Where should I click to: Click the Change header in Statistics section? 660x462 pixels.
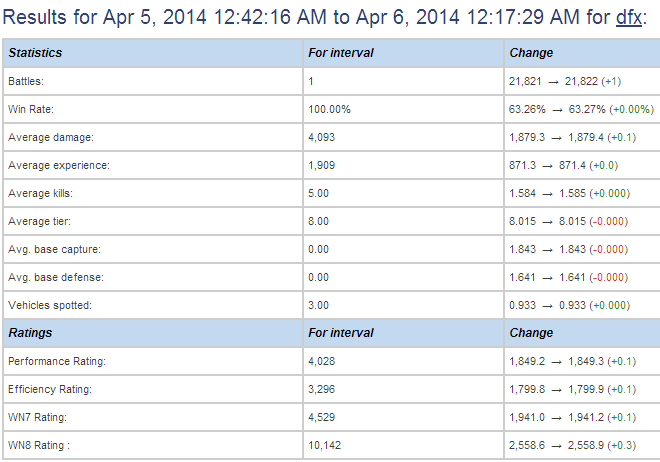[531, 53]
